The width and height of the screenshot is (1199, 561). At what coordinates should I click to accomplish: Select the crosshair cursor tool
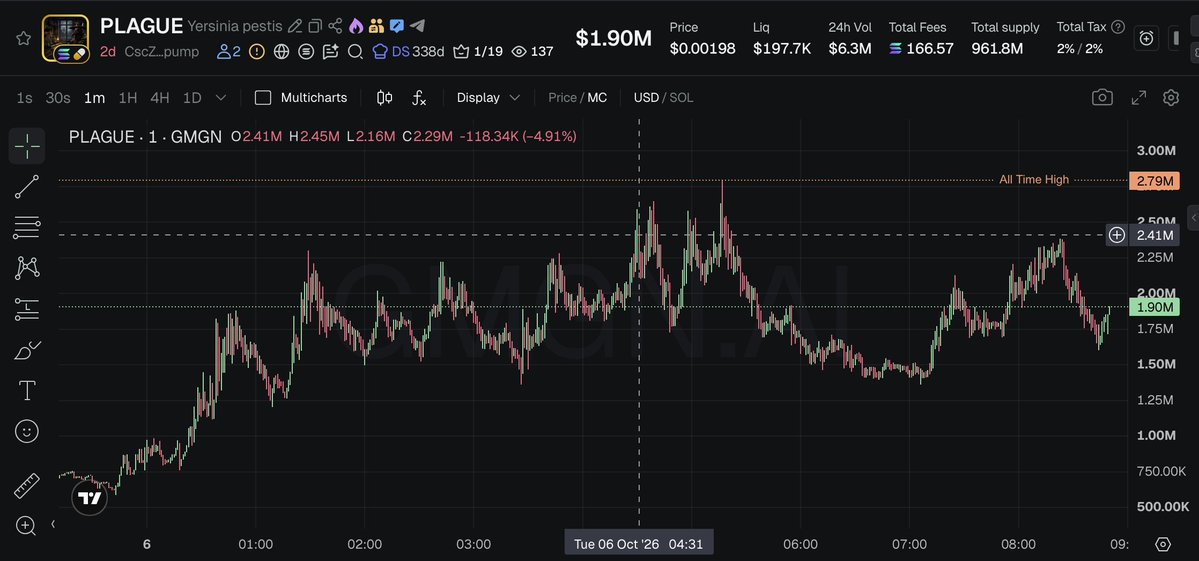point(27,146)
